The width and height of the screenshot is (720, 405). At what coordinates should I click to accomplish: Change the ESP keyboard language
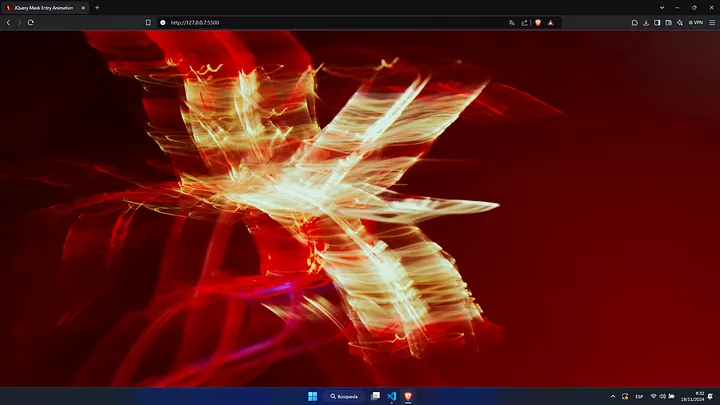639,396
